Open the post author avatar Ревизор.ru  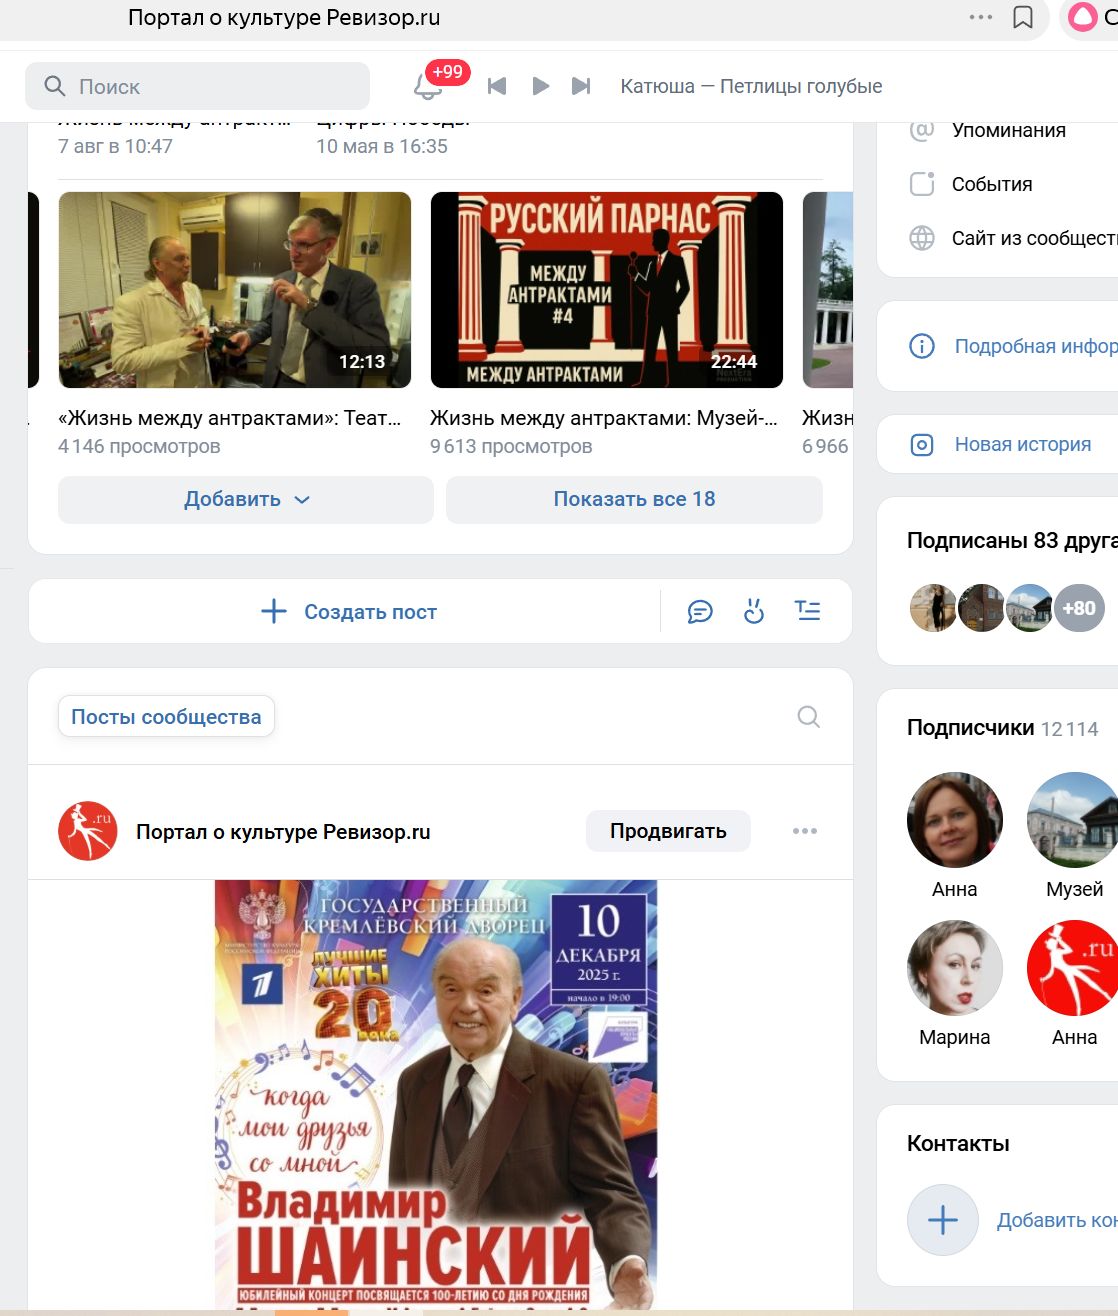tap(88, 831)
